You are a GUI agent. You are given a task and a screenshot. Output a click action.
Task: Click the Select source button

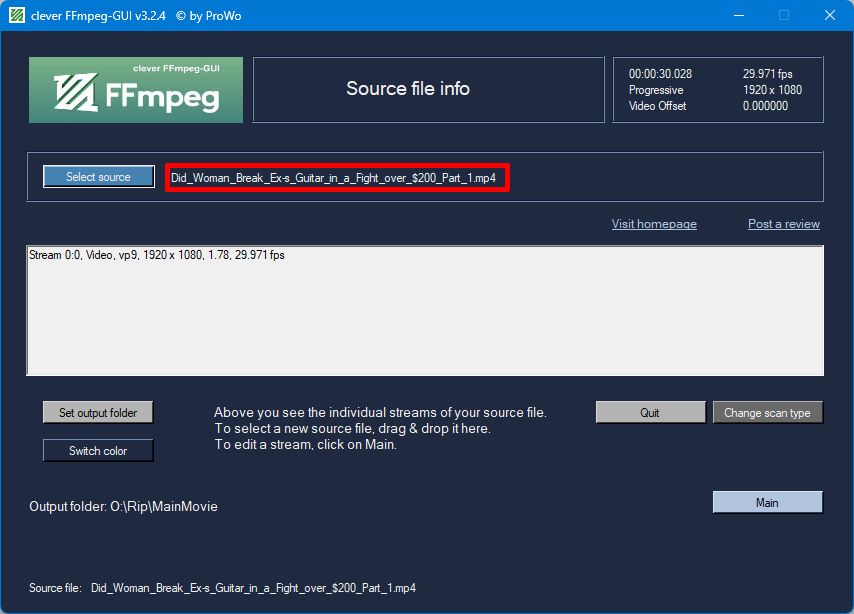pos(99,177)
